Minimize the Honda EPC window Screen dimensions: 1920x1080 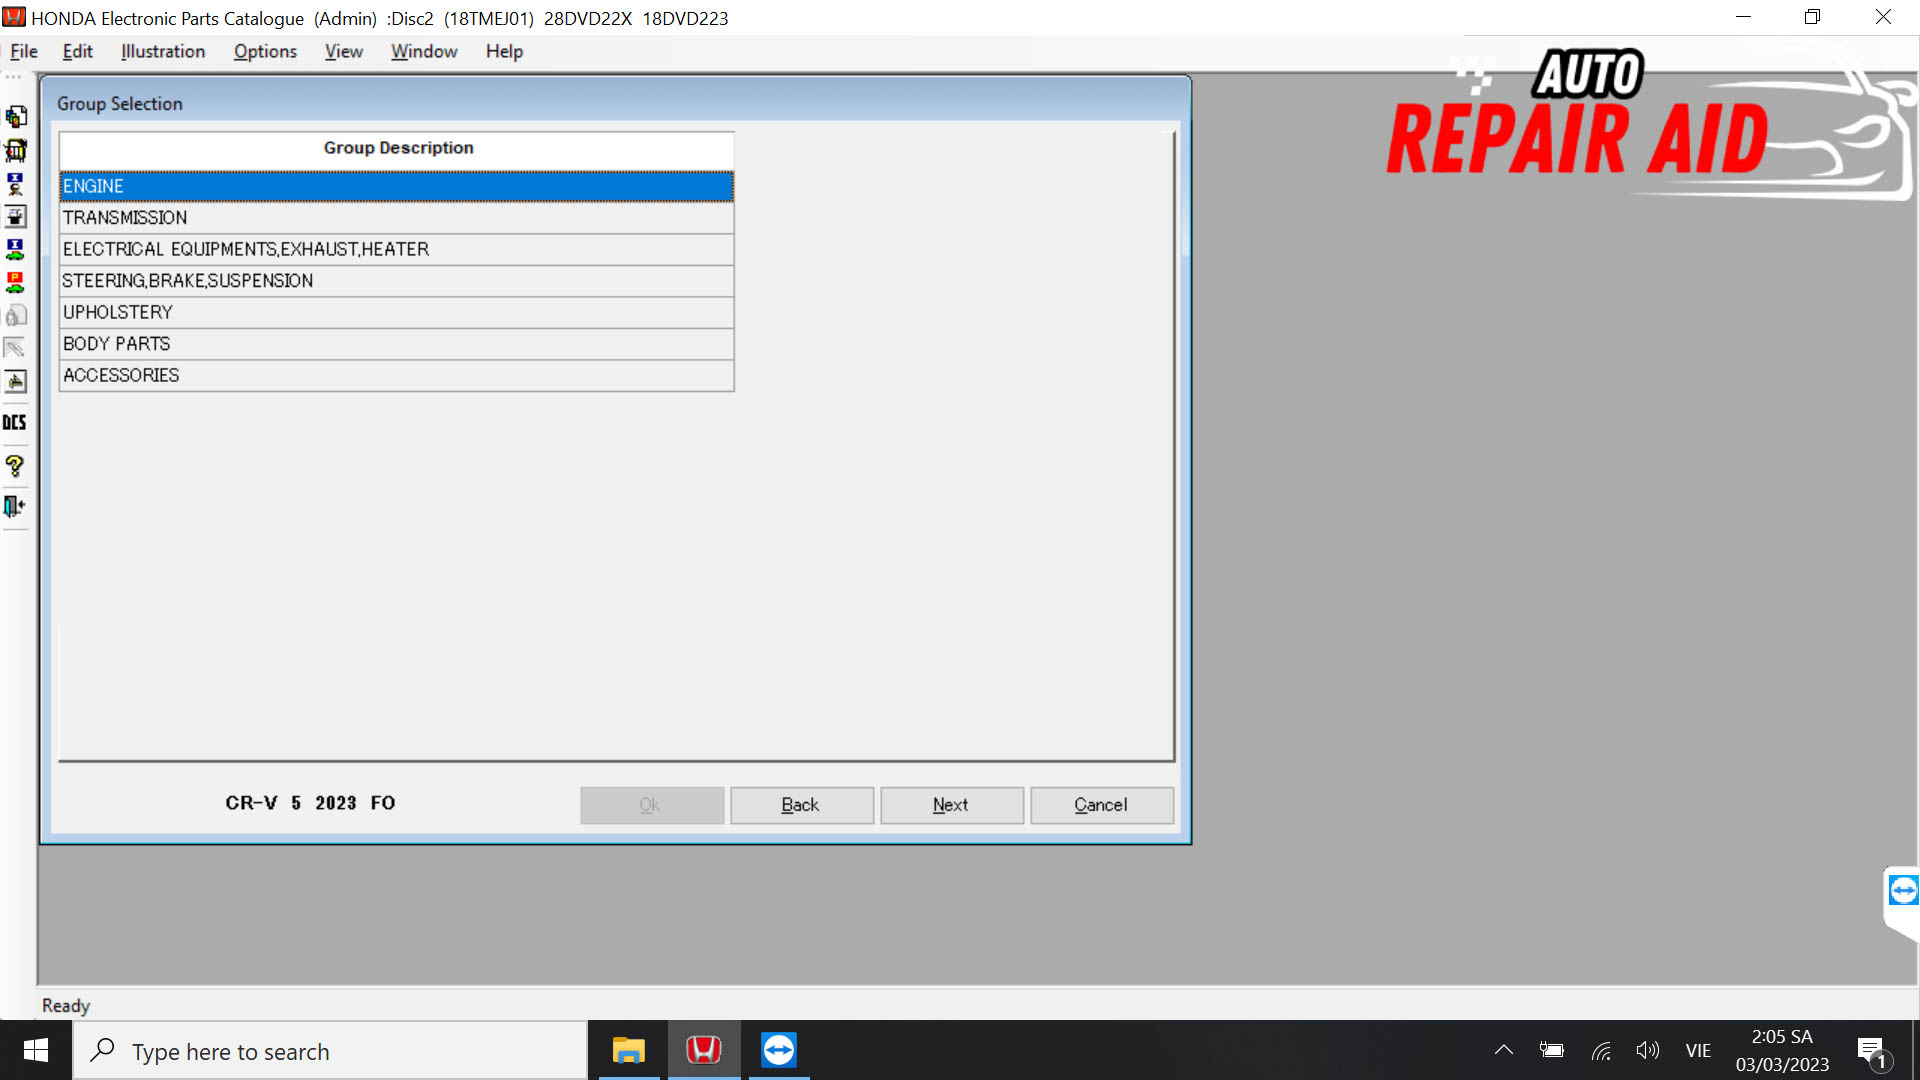tap(1743, 17)
